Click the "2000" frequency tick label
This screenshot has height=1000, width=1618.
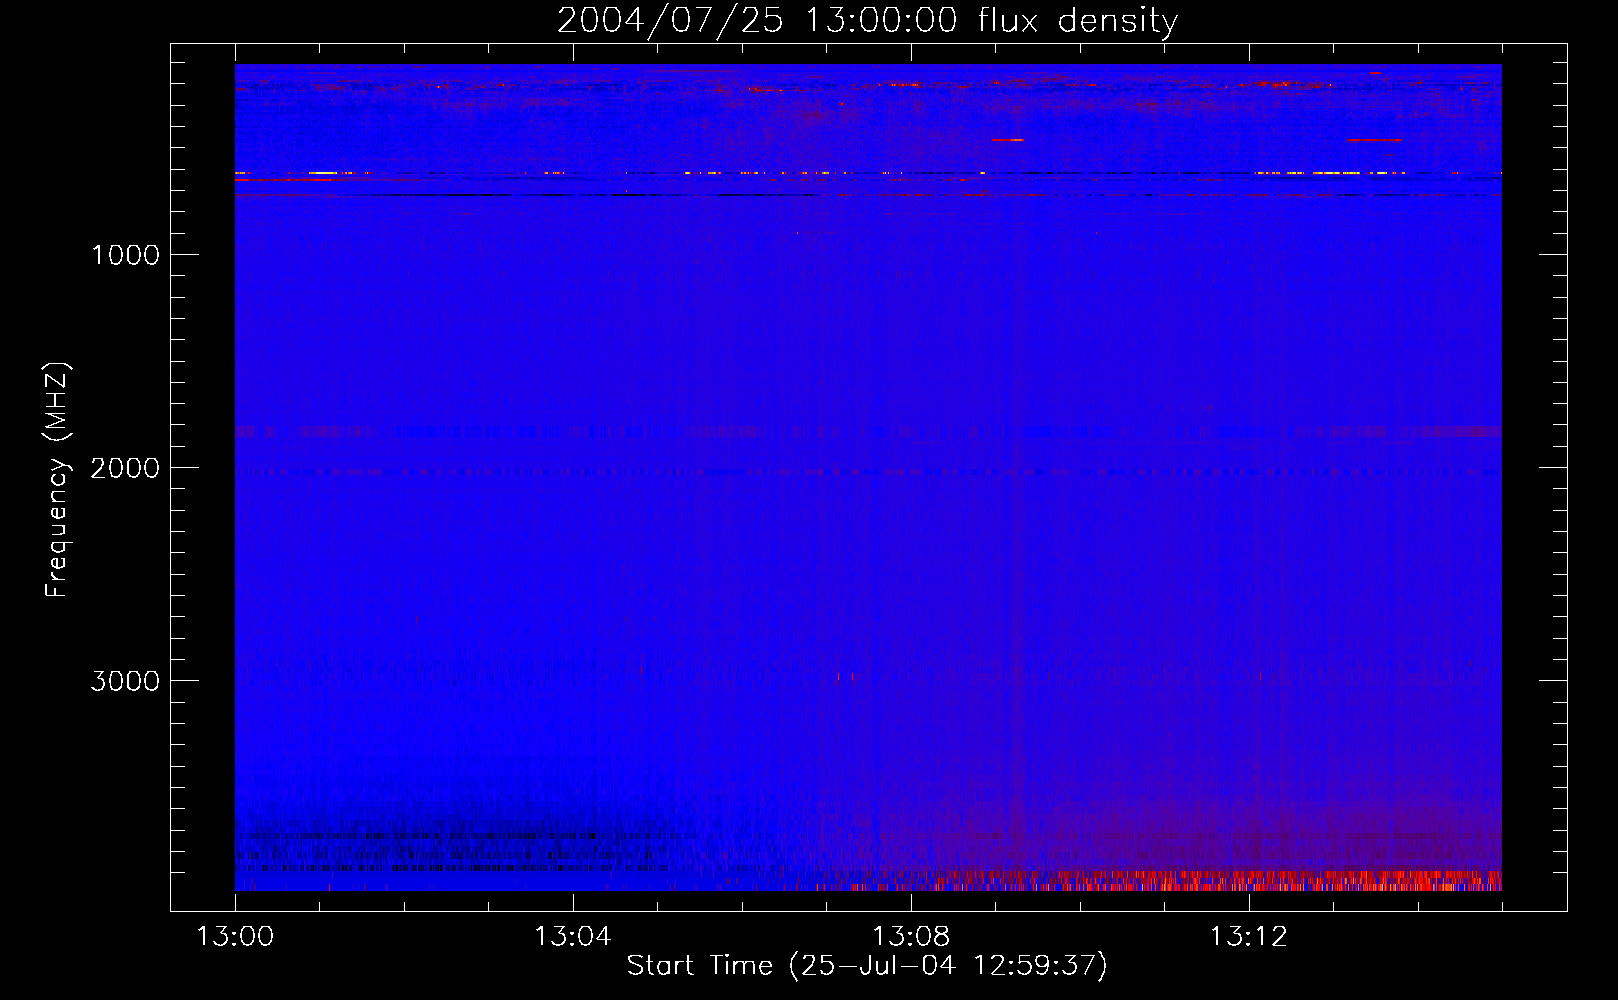(x=125, y=468)
